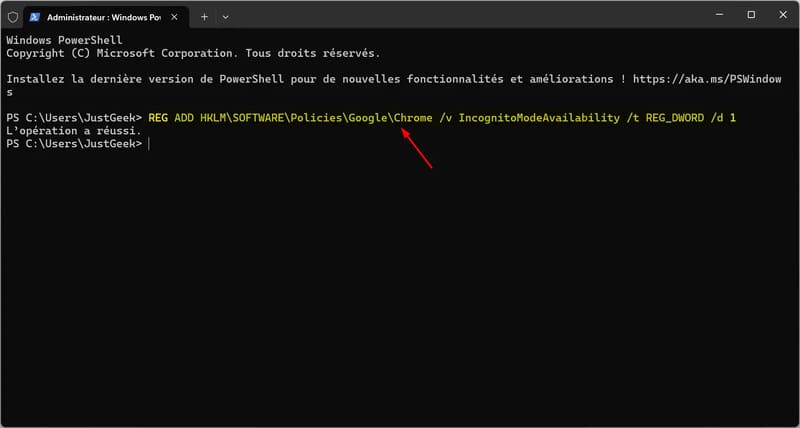Click the PowerShell icon on the tab
800x428 pixels.
tap(34, 17)
